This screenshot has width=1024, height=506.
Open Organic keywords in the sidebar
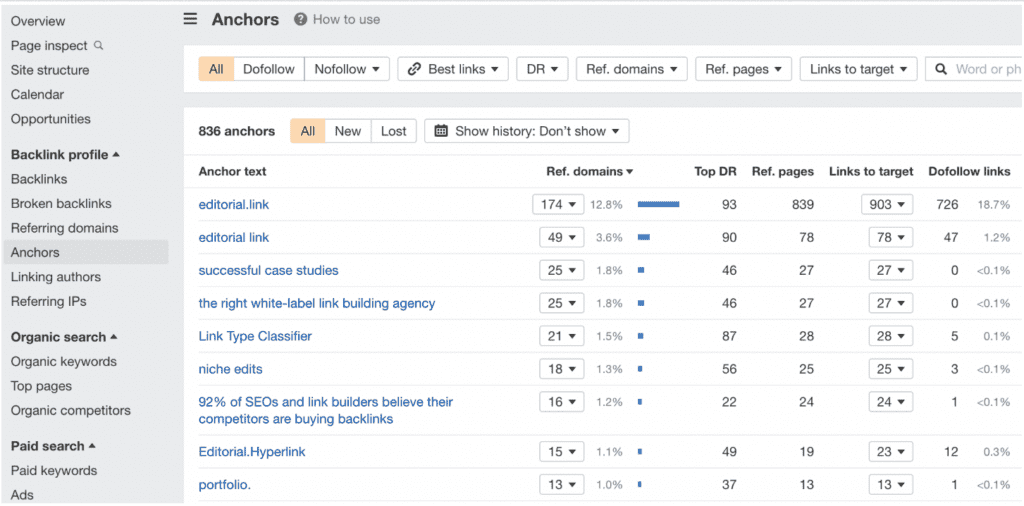click(x=63, y=362)
